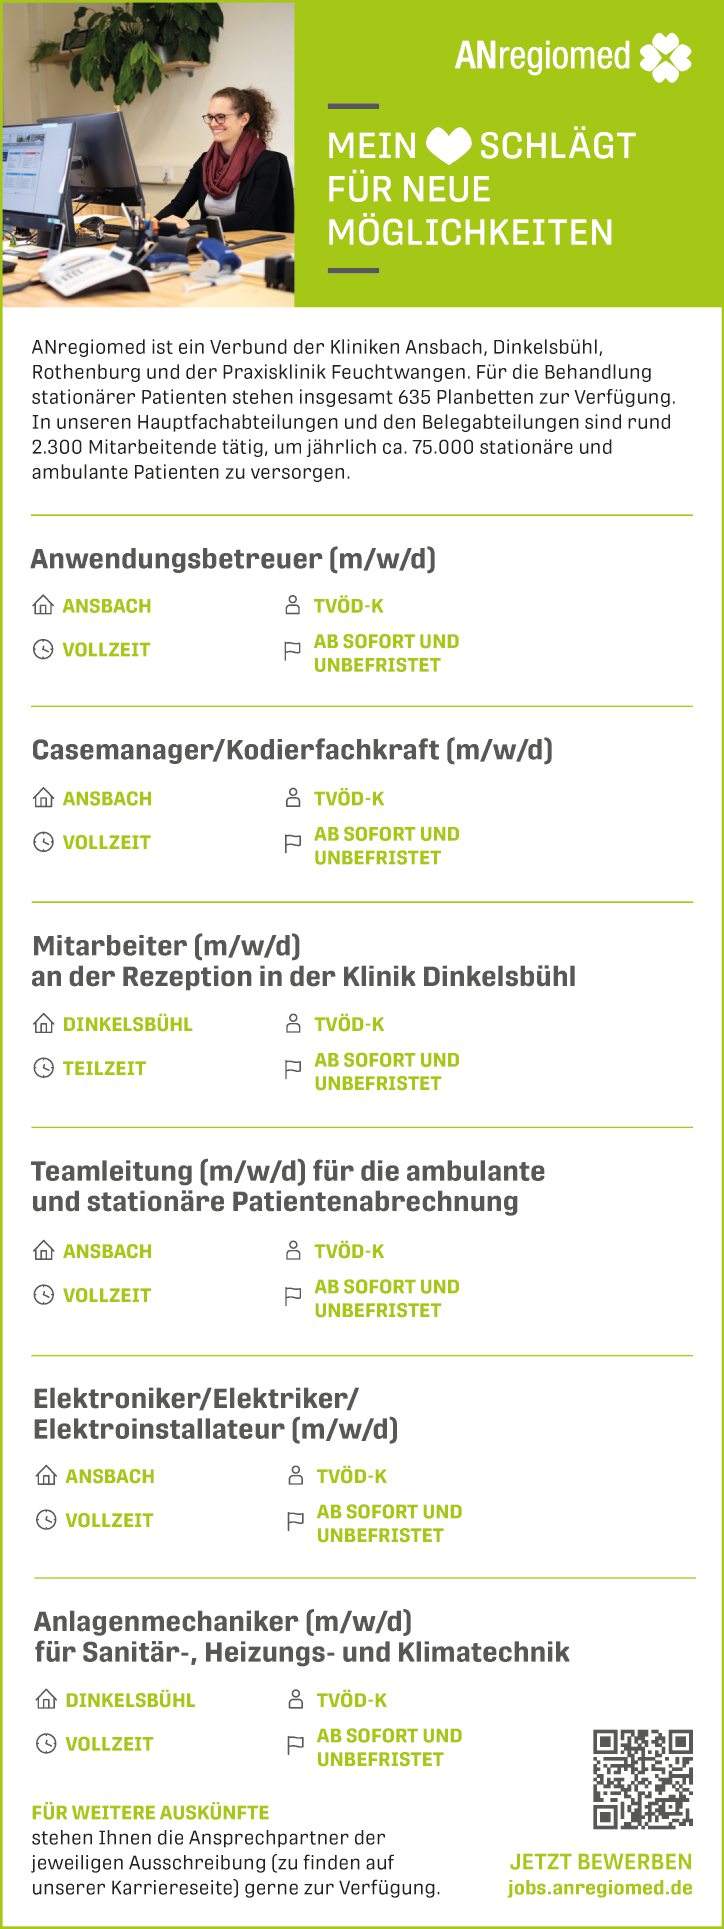724x1929 pixels.
Task: Click person icon in Rezeption Dinkelsbühl listing
Action: pyautogui.click(x=293, y=1023)
